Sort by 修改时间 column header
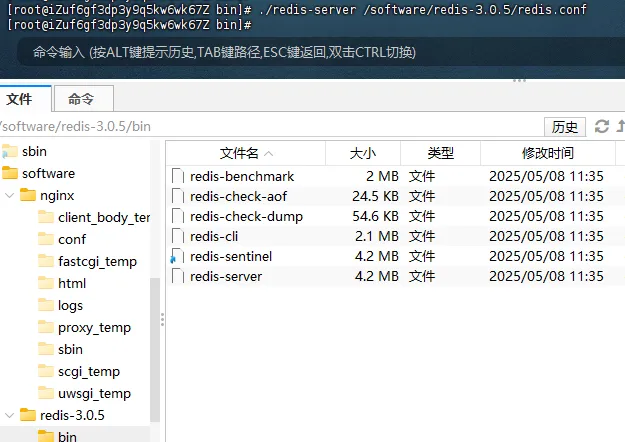The height and width of the screenshot is (442, 625). coord(548,153)
